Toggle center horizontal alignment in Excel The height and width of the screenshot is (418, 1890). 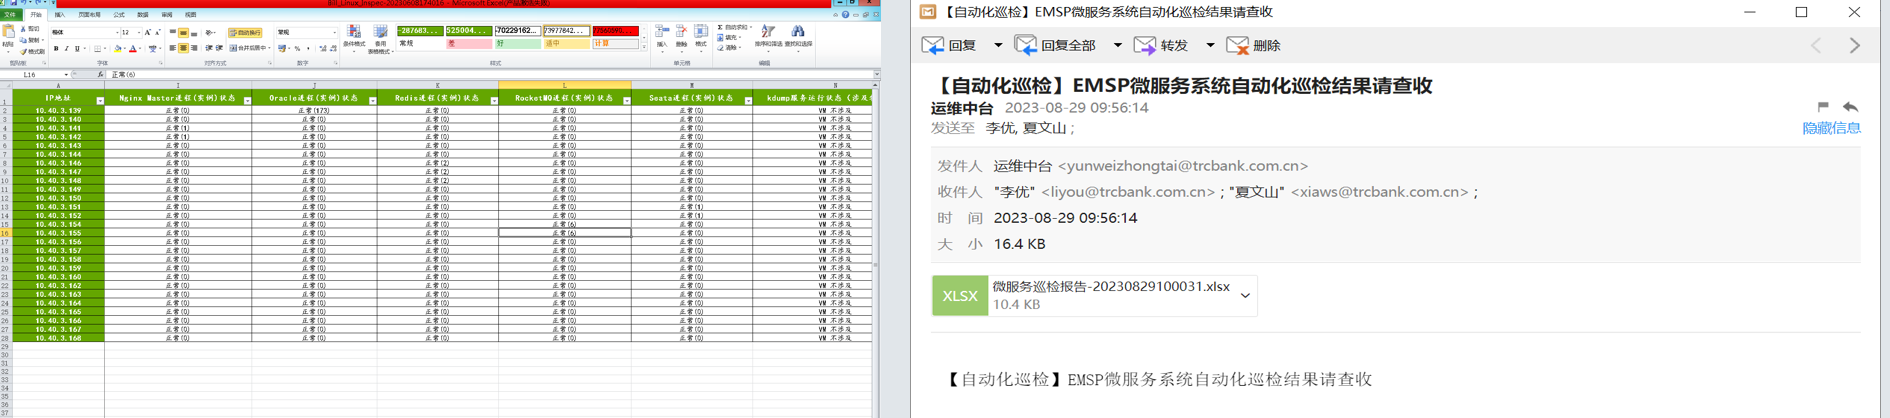coord(183,48)
